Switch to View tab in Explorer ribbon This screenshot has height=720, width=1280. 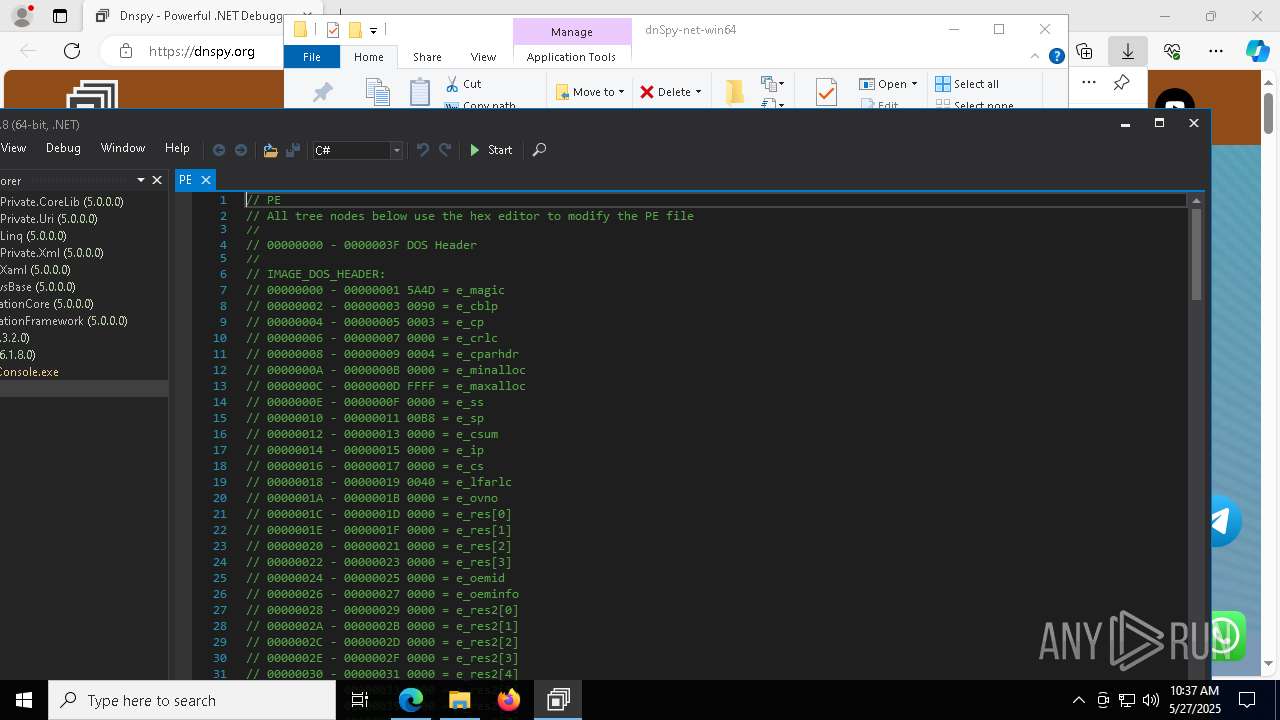point(483,57)
